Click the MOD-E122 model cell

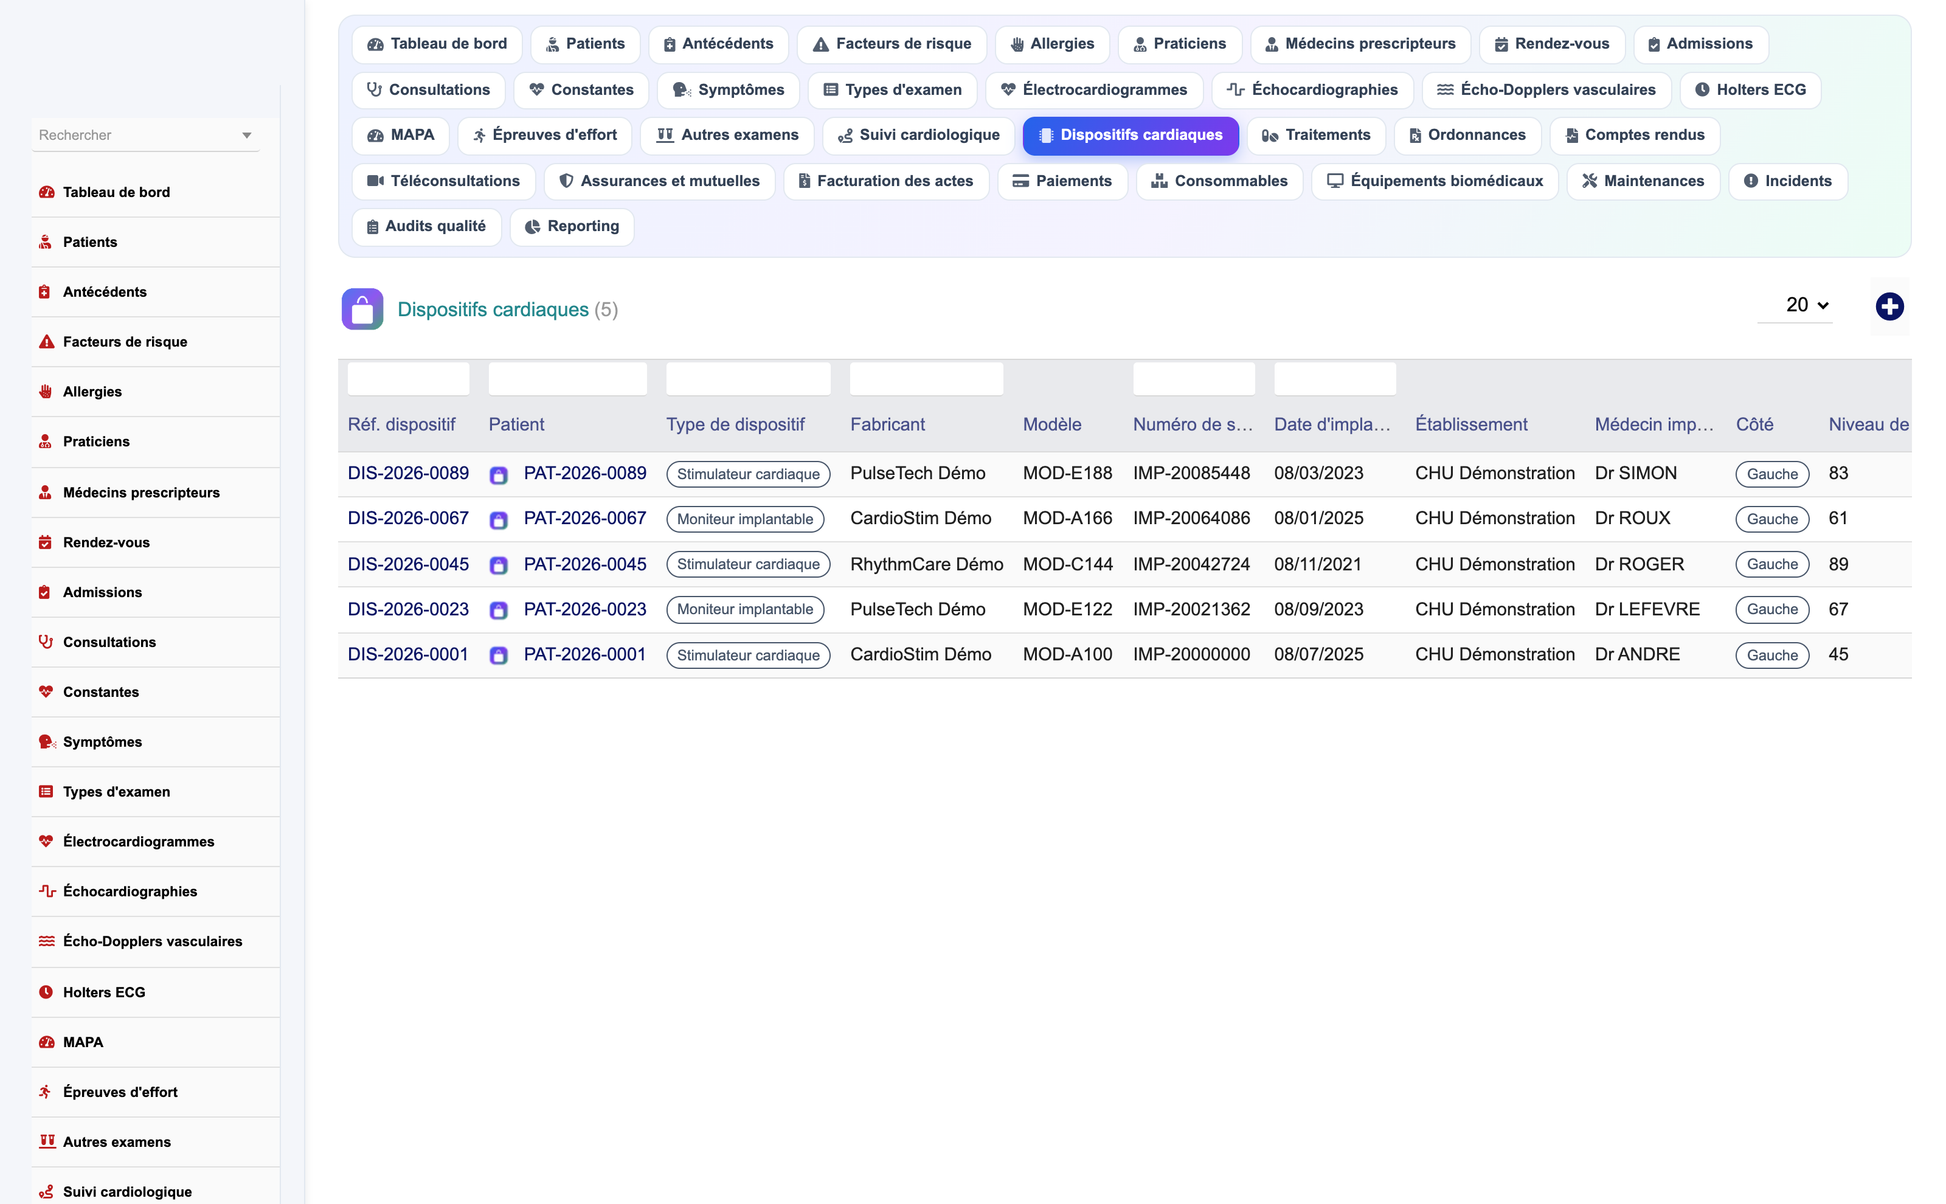coord(1067,609)
